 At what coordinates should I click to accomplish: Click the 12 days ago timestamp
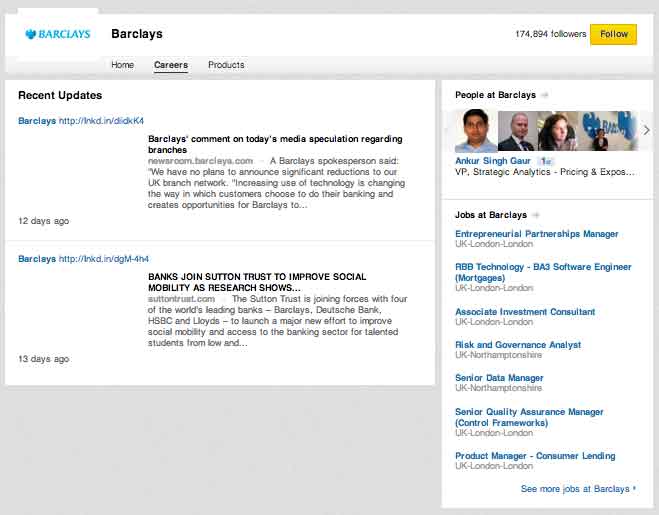pos(44,221)
